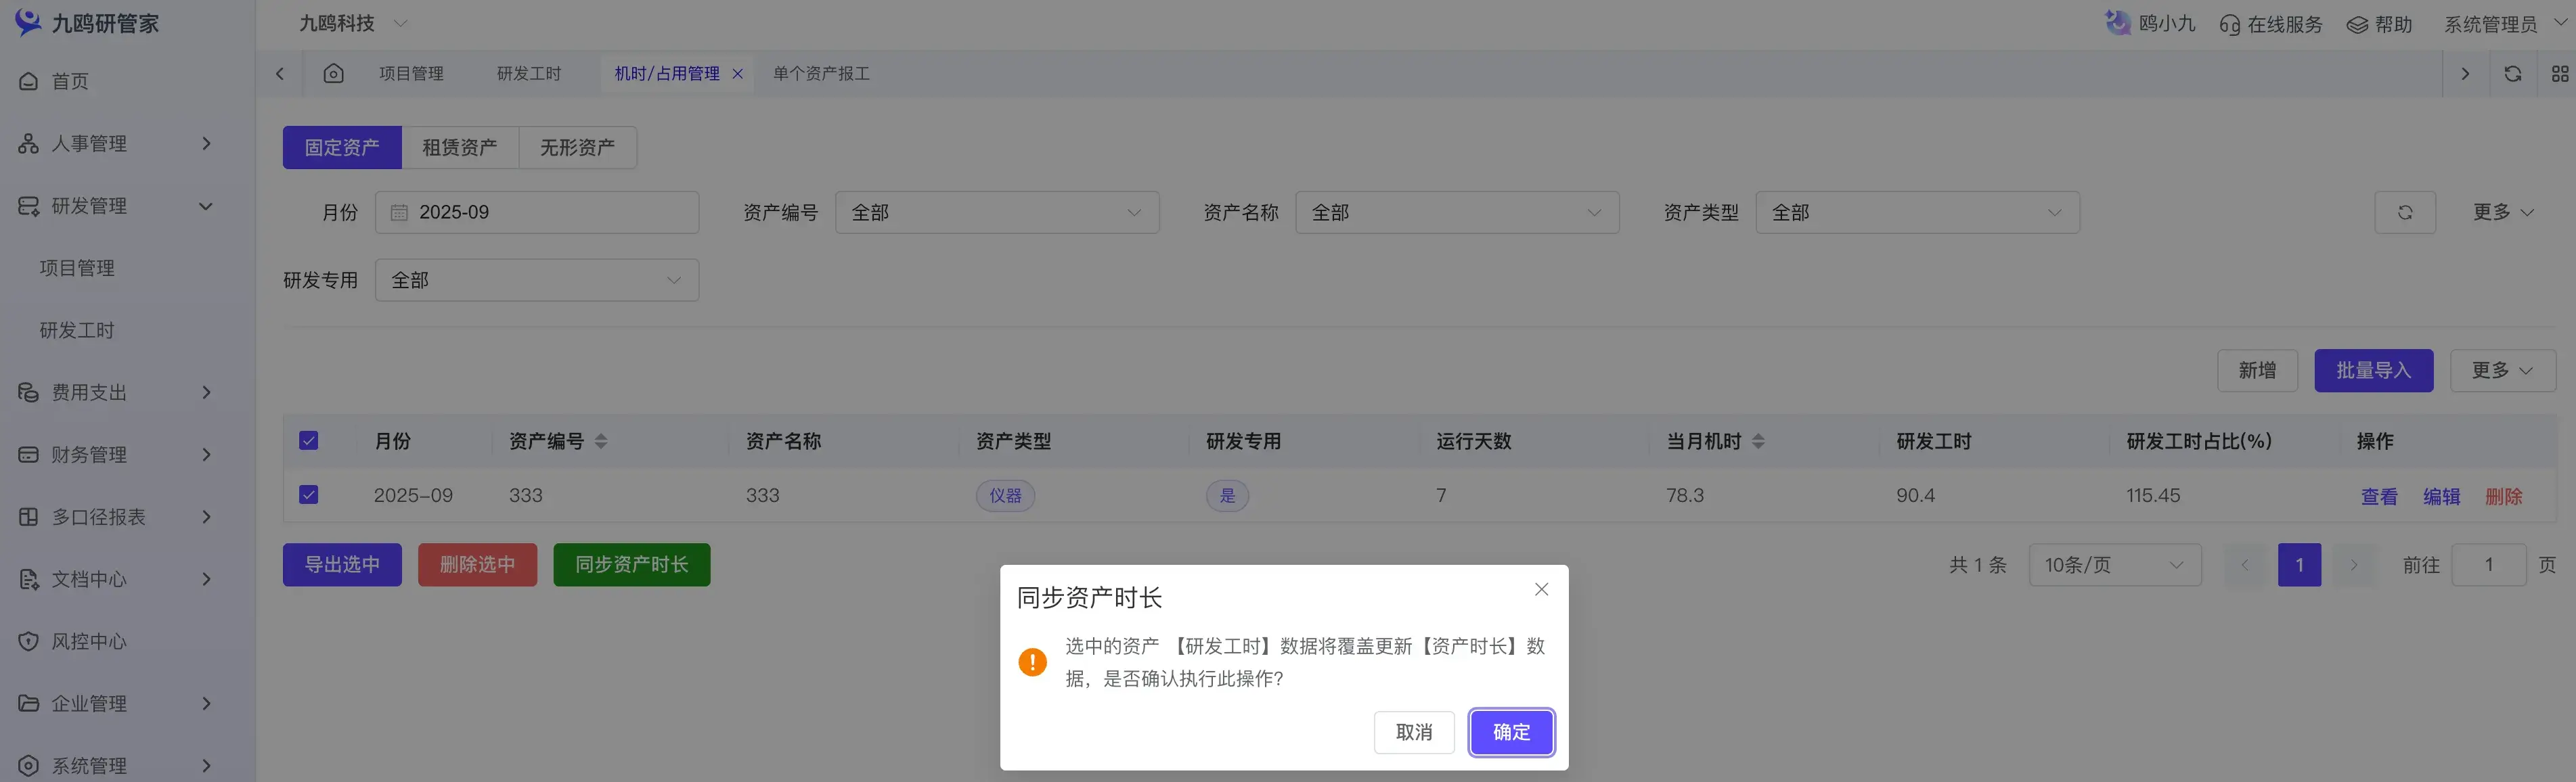The width and height of the screenshot is (2576, 782).
Task: Open the home icon in the tab bar
Action: (x=333, y=73)
